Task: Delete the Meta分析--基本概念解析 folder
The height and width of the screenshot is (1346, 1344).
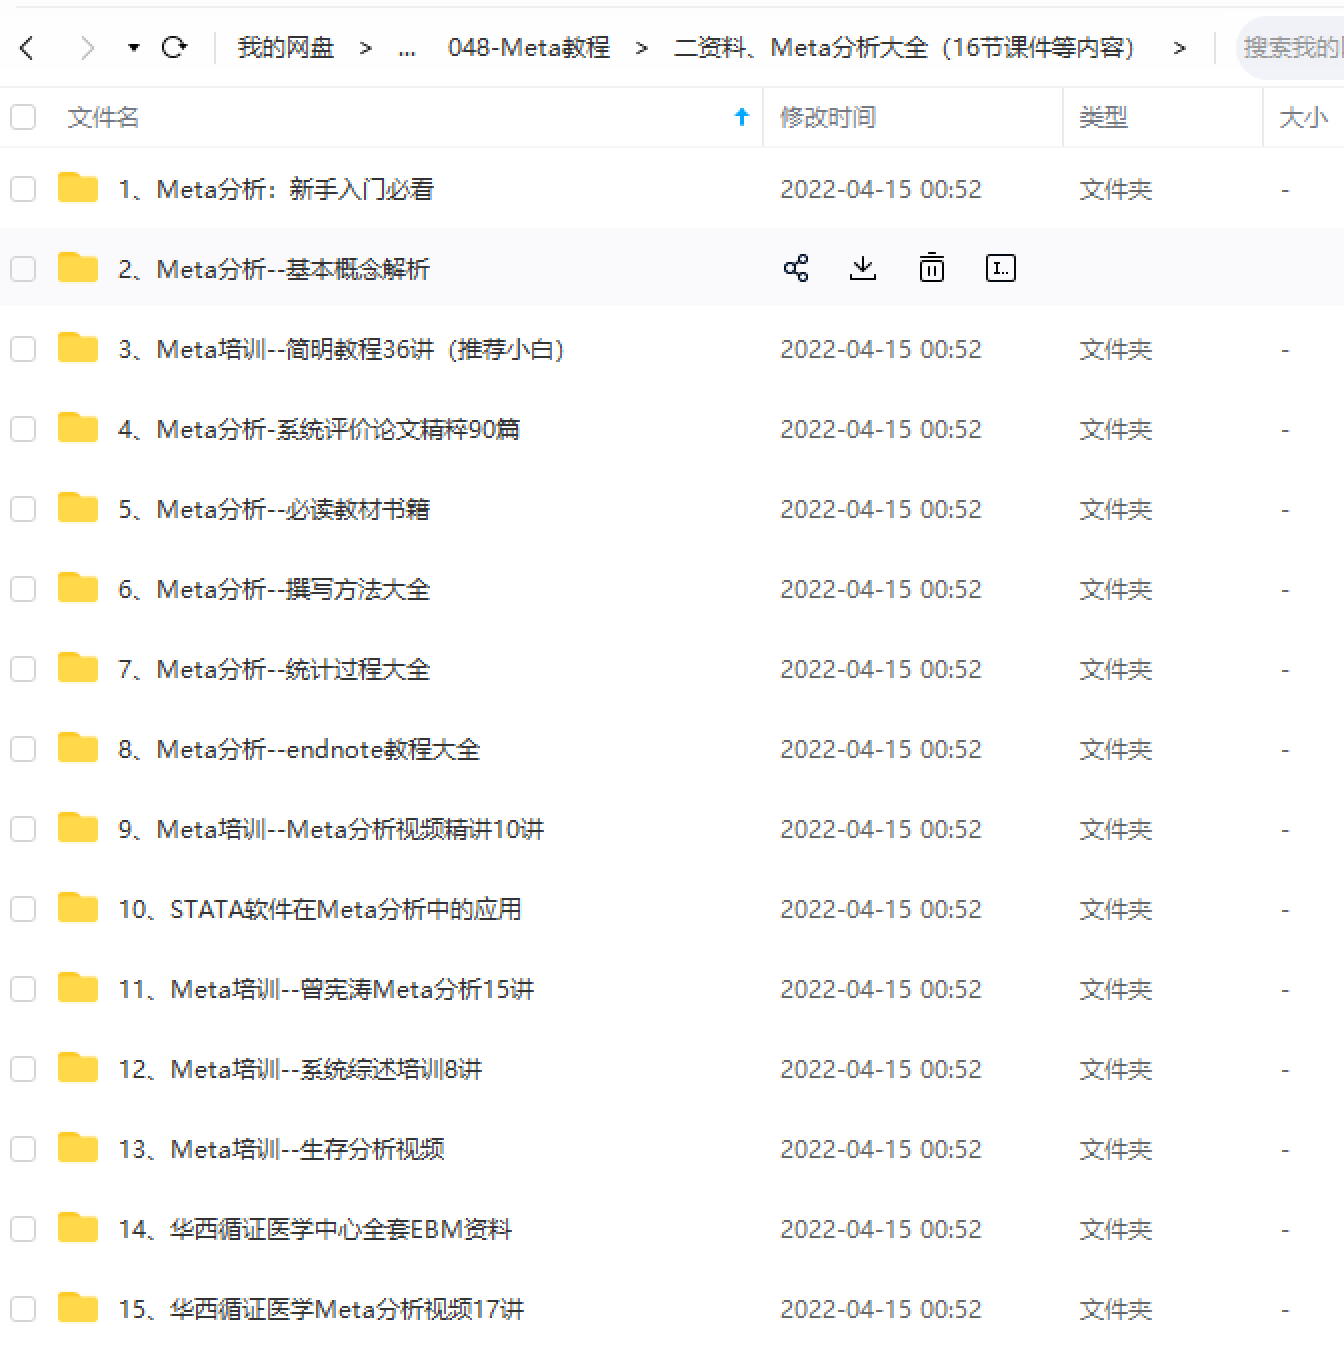Action: [931, 268]
